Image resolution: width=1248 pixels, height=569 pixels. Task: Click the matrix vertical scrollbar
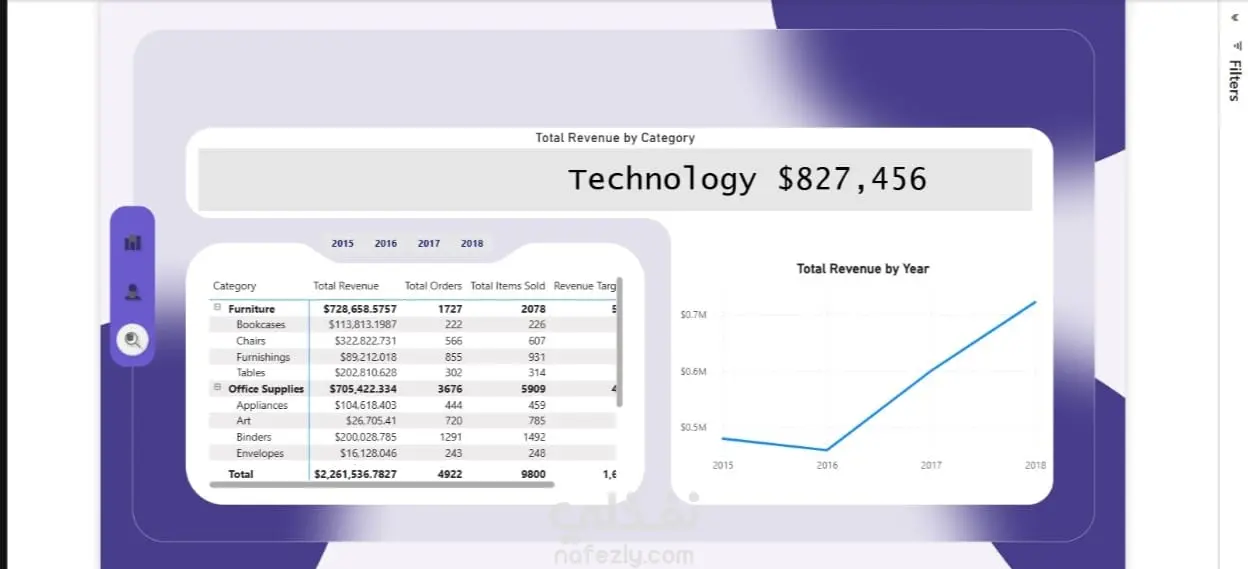click(620, 342)
